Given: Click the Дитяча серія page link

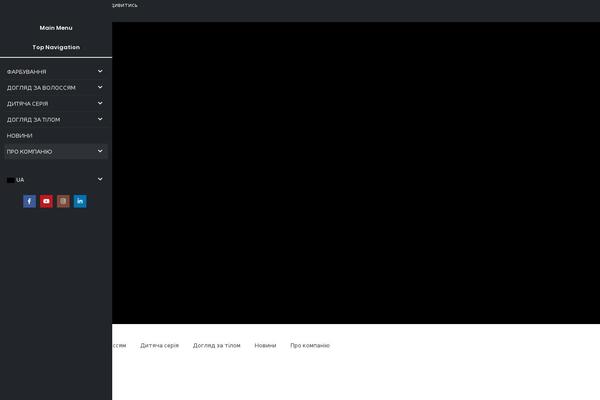Looking at the screenshot, I should 160,345.
